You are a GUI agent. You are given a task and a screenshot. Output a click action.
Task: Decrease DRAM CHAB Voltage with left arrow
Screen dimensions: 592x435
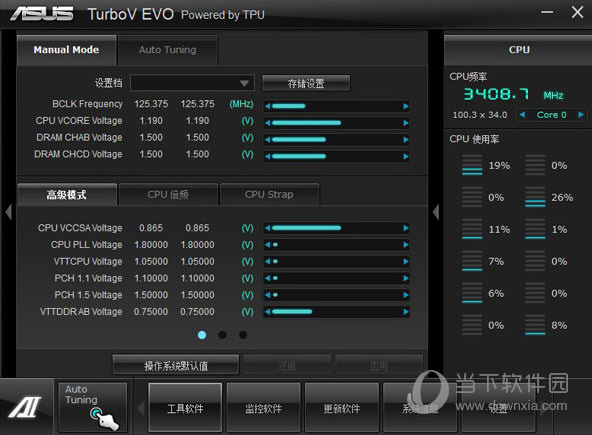267,140
